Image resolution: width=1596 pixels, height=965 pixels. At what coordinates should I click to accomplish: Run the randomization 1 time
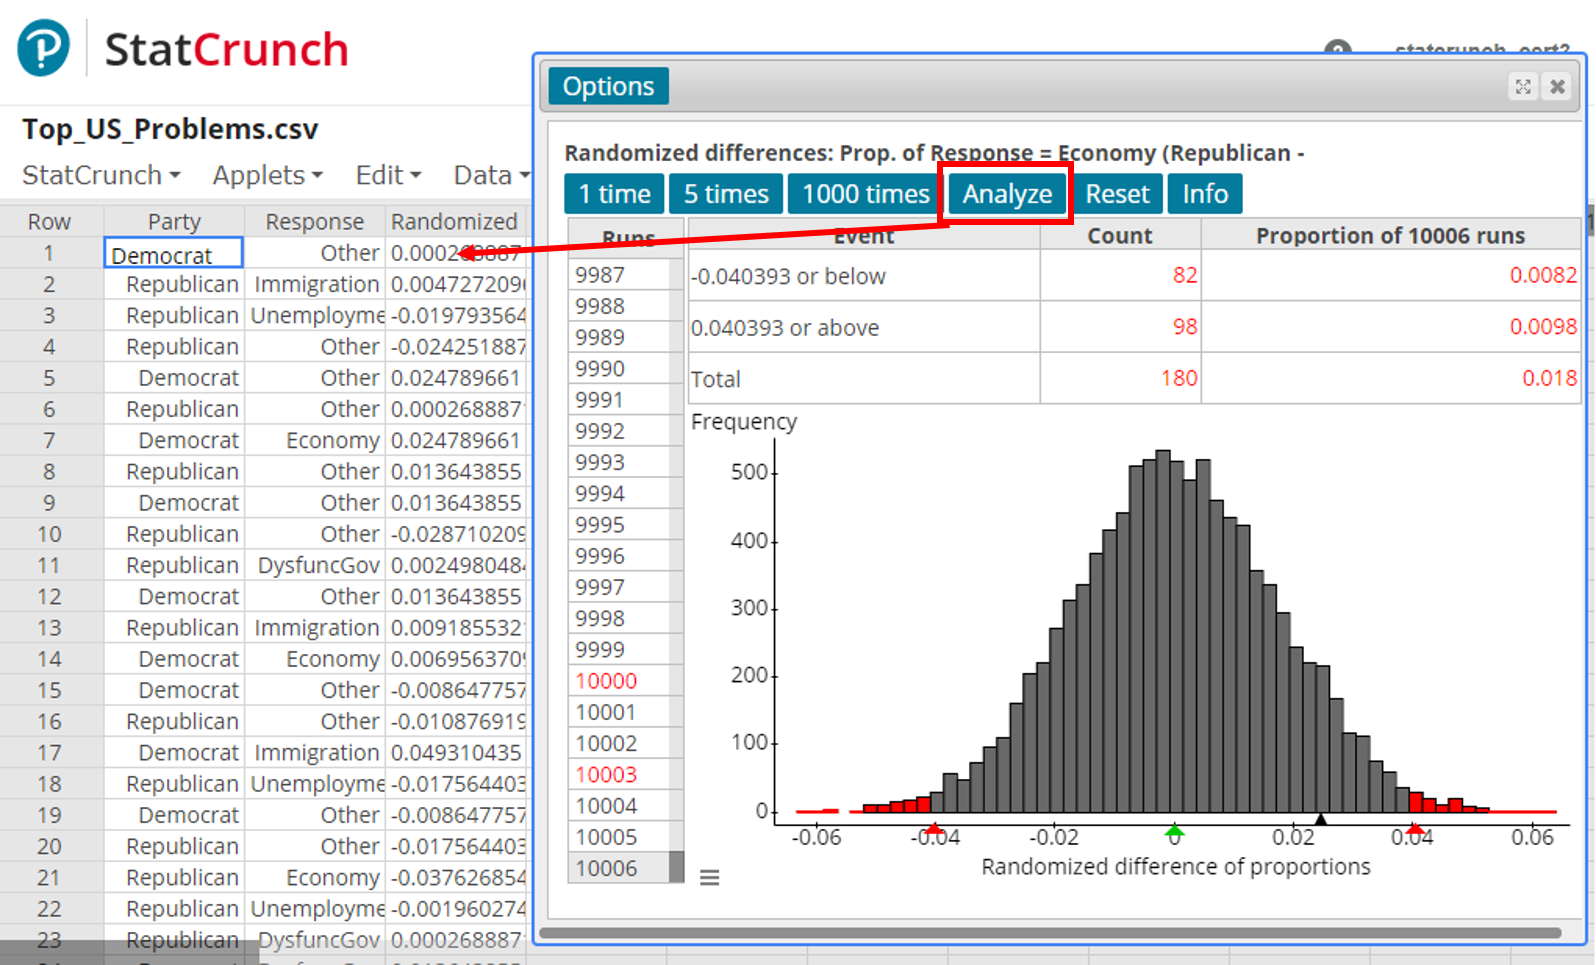pos(614,194)
